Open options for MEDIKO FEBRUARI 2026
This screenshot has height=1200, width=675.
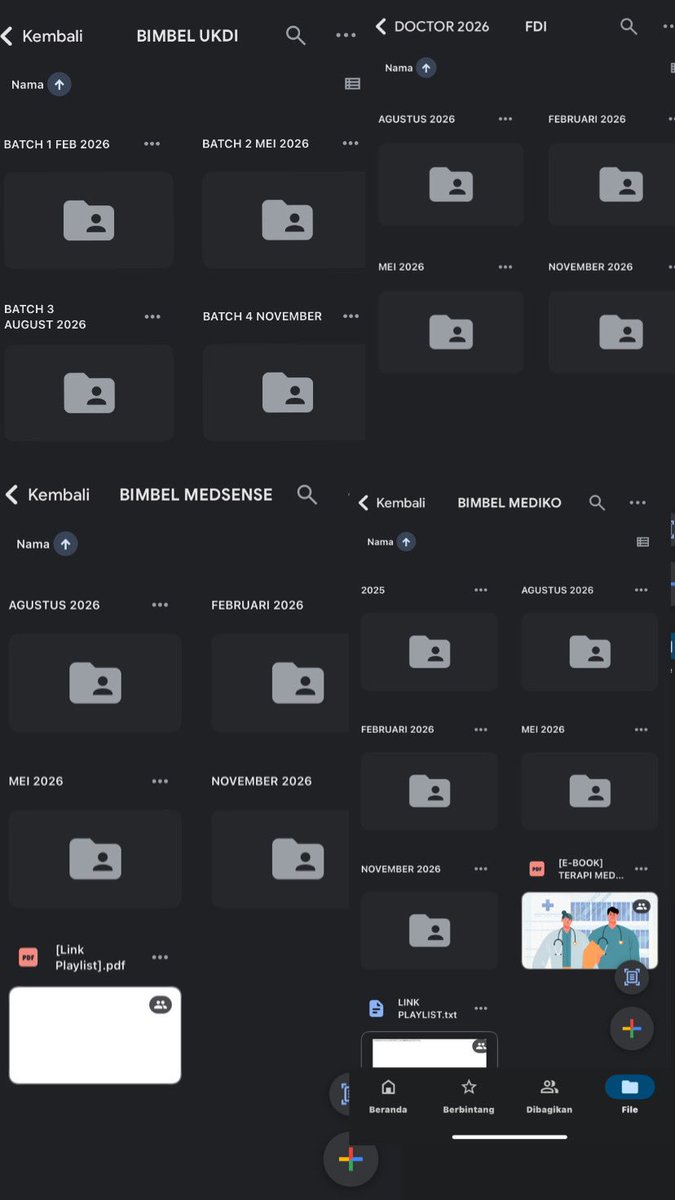481,729
